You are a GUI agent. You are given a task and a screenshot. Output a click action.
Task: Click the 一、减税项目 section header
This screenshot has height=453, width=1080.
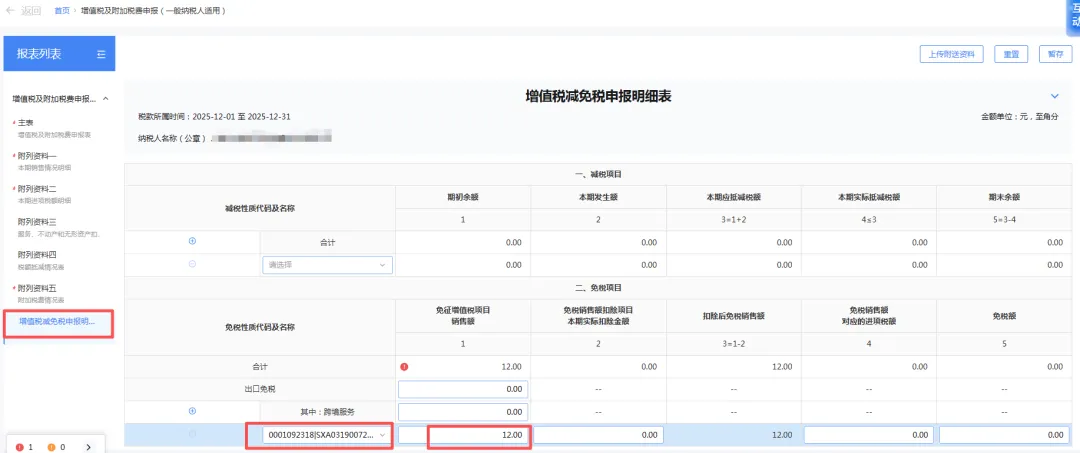(x=598, y=174)
